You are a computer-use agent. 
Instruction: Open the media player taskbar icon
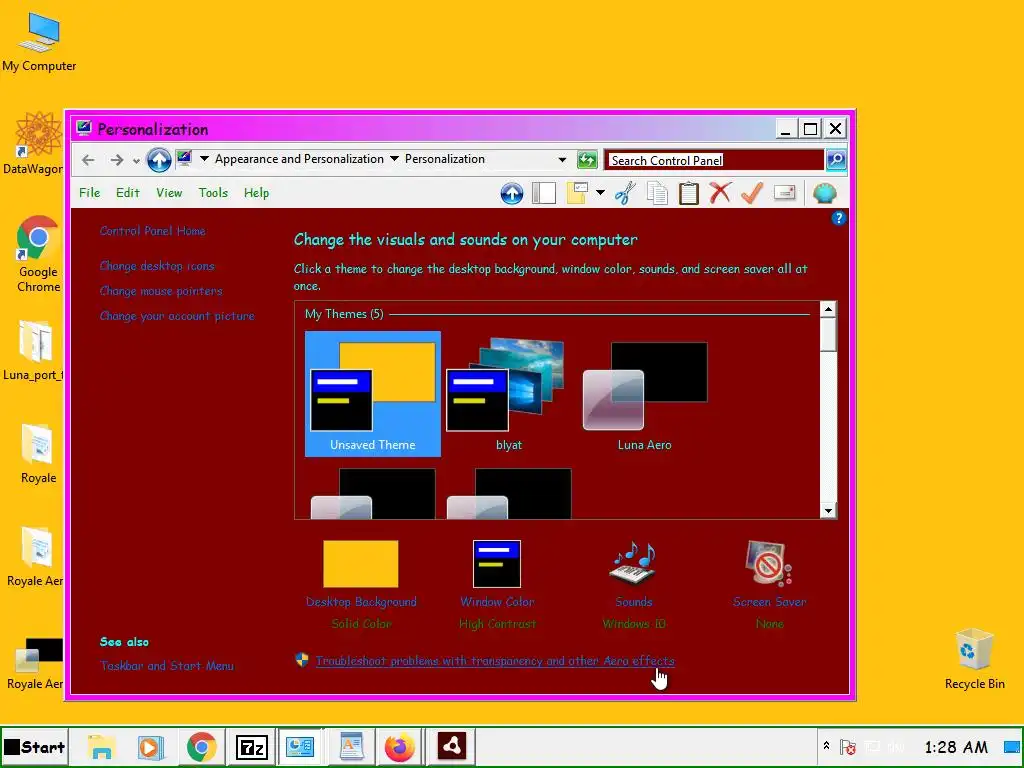[x=150, y=747]
